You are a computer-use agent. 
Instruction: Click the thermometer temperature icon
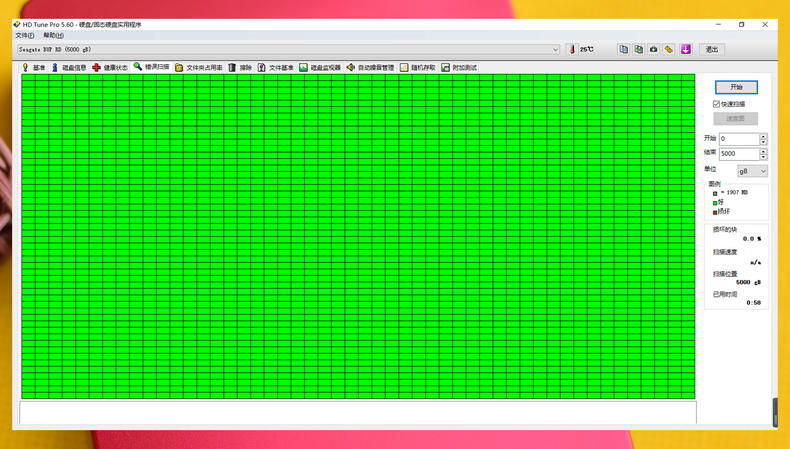pyautogui.click(x=572, y=49)
